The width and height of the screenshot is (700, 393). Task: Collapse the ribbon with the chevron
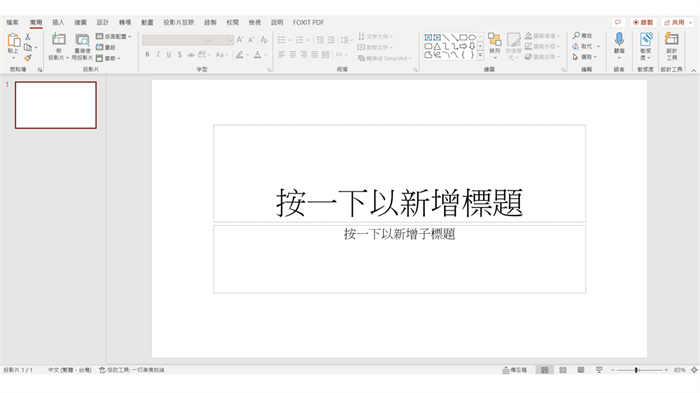(x=694, y=70)
